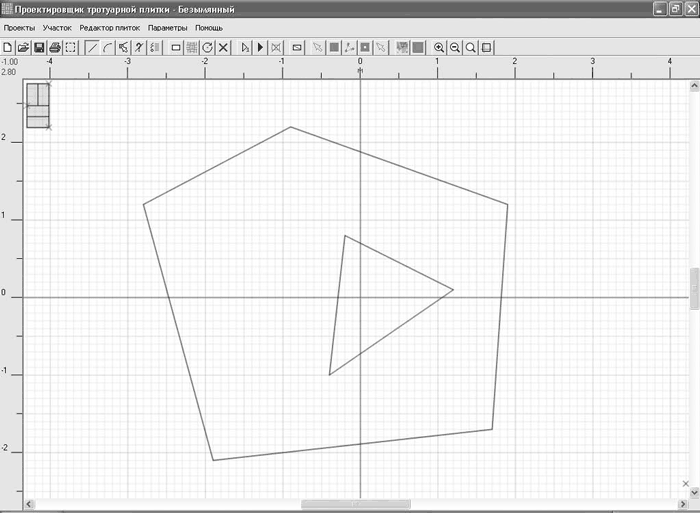Click the square with inner frame icon
The height and width of the screenshot is (513, 700).
point(365,47)
